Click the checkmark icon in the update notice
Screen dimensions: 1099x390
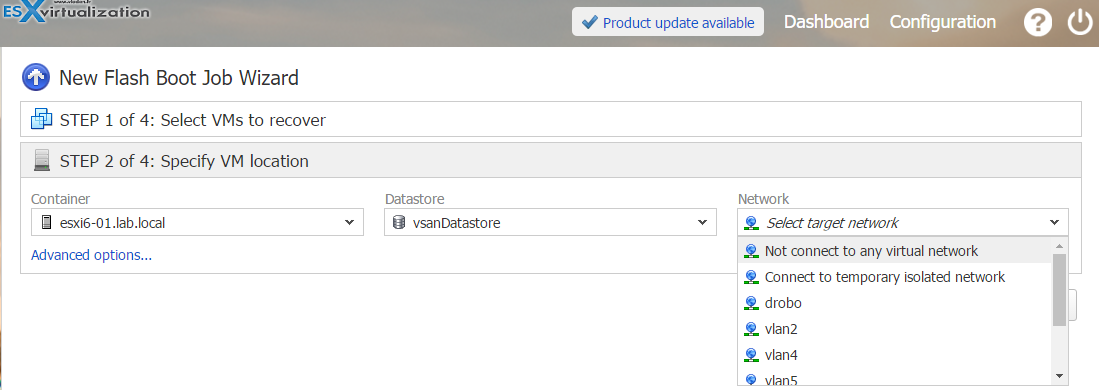589,22
